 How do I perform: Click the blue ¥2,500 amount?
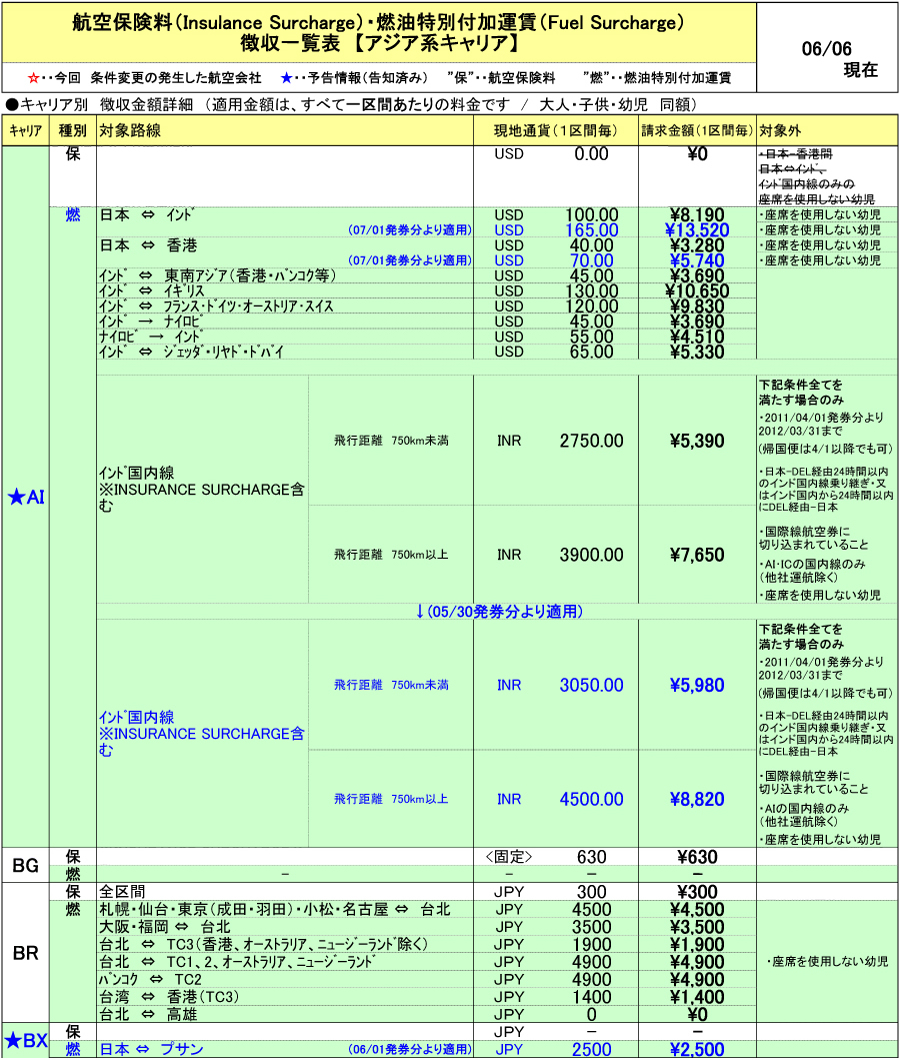pyautogui.click(x=697, y=1049)
